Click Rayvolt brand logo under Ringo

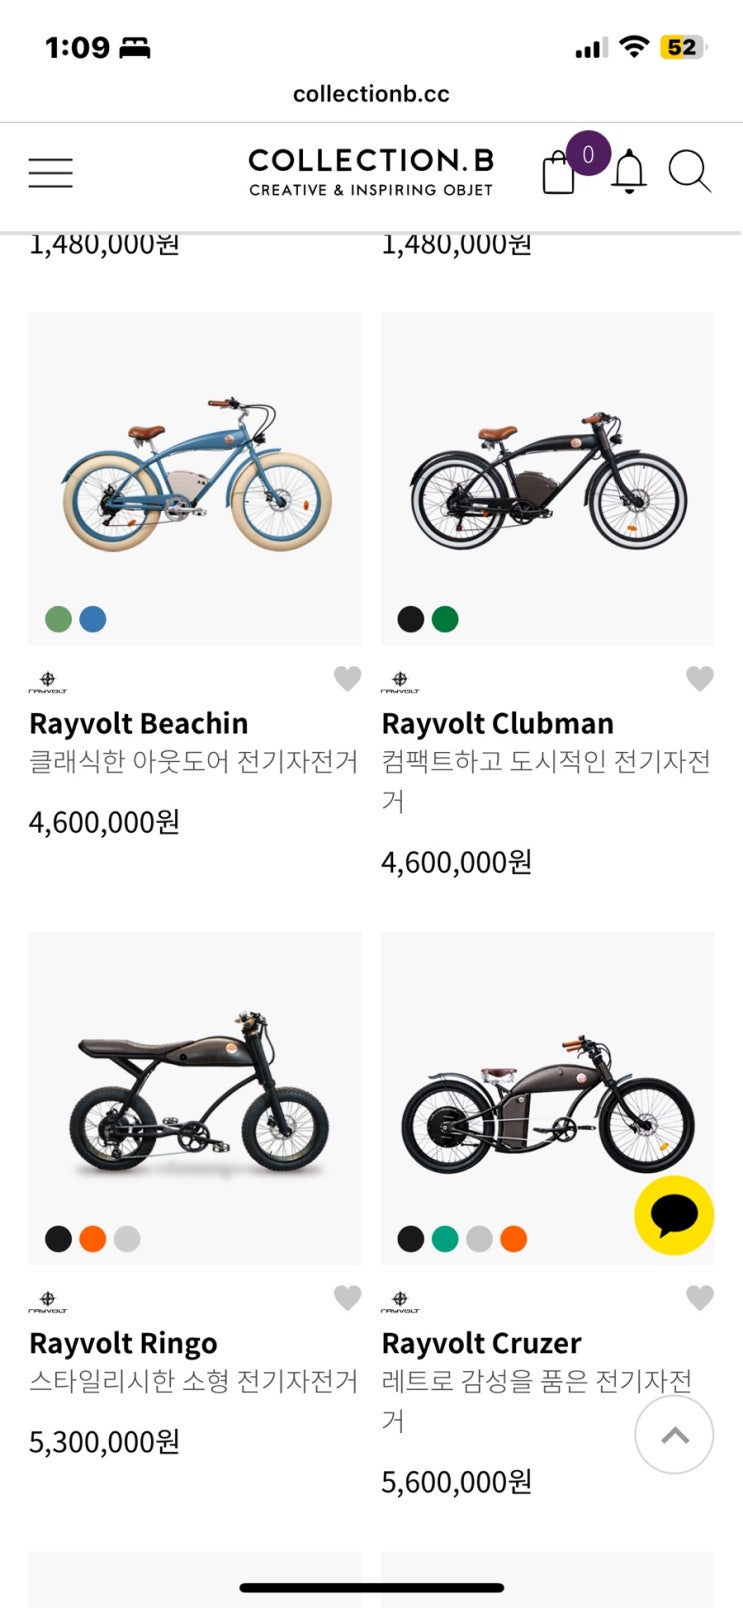point(48,1302)
